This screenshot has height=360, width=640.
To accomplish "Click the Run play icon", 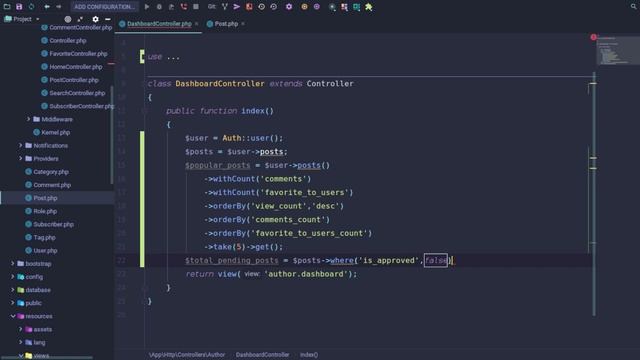I will [147, 7].
